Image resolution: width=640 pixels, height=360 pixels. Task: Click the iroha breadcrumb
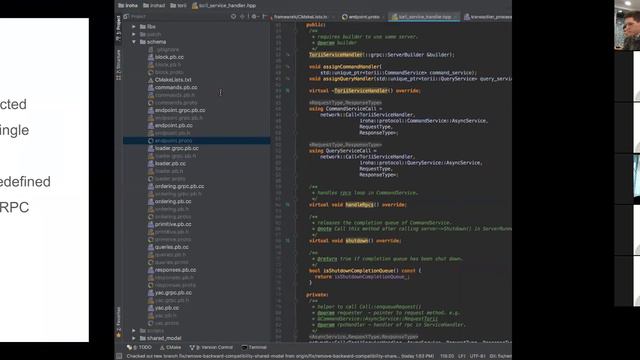coord(128,6)
